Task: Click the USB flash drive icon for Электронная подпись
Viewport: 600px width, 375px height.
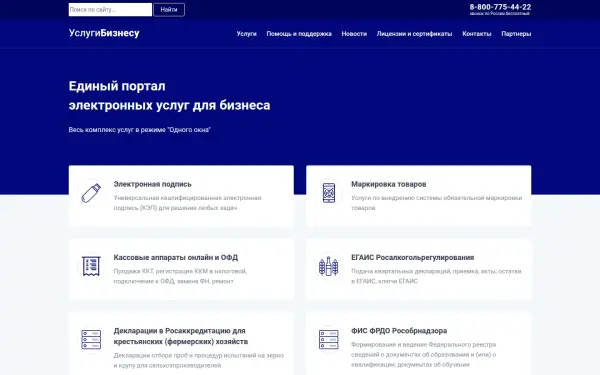Action: click(91, 193)
